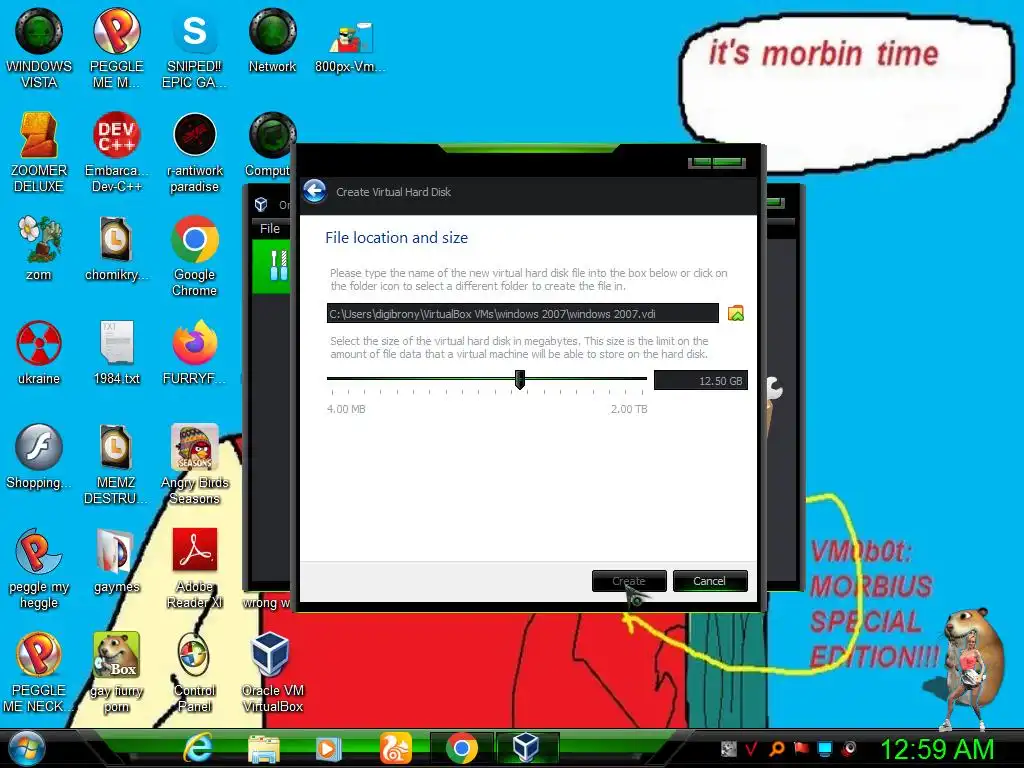Open the PEGGLE ME M... desktop icon
This screenshot has width=1024, height=768.
click(116, 49)
